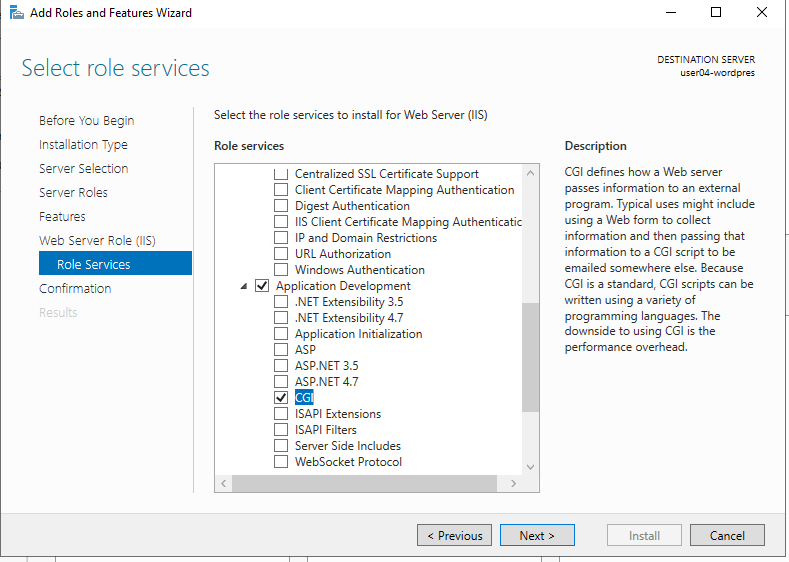
Task: Select Web Server Role (IIS) step
Action: (x=98, y=240)
